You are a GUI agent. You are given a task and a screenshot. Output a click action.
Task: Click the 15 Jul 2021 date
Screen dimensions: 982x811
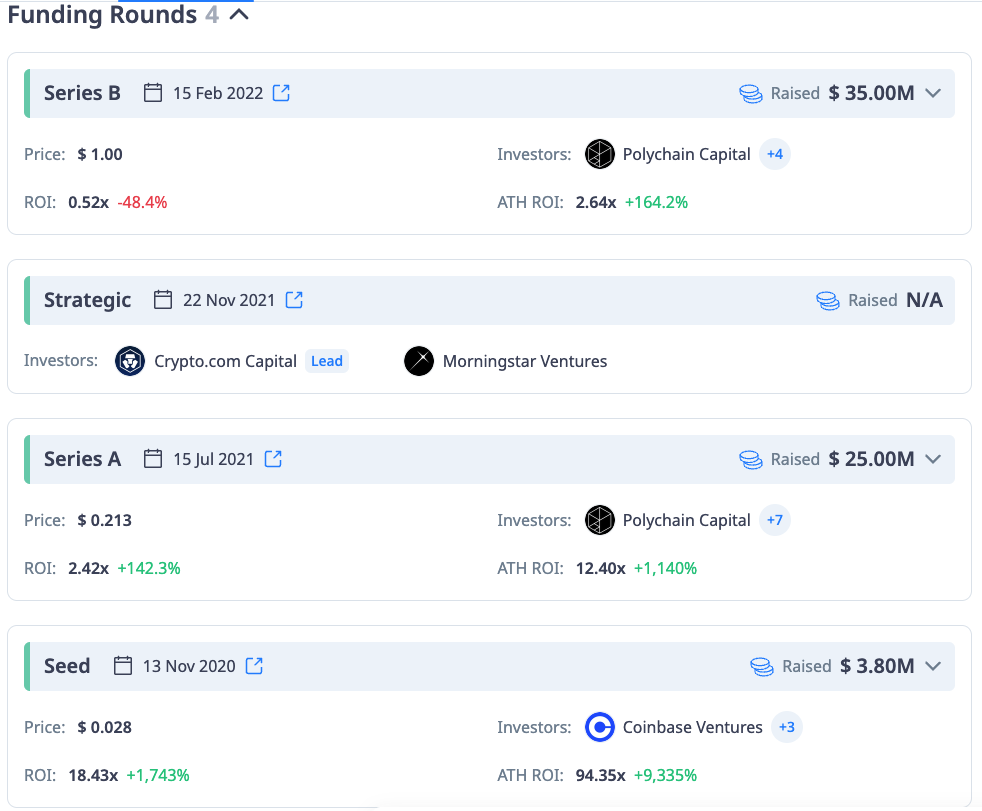[x=214, y=459]
